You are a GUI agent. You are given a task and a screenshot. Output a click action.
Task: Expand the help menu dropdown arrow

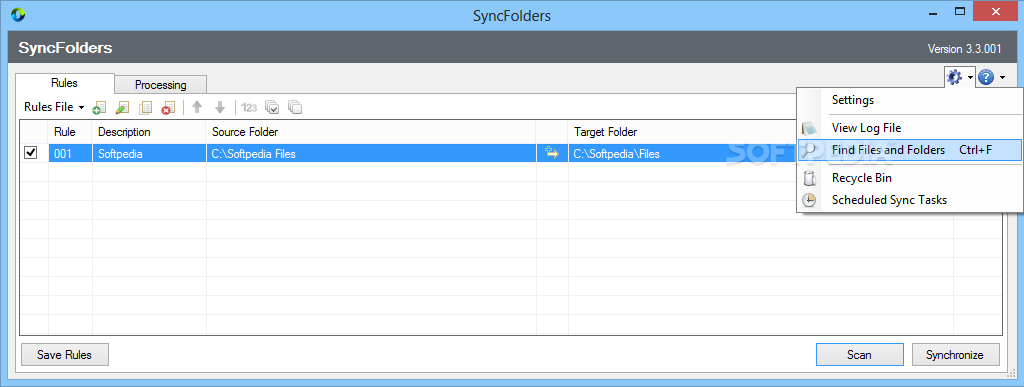1002,78
